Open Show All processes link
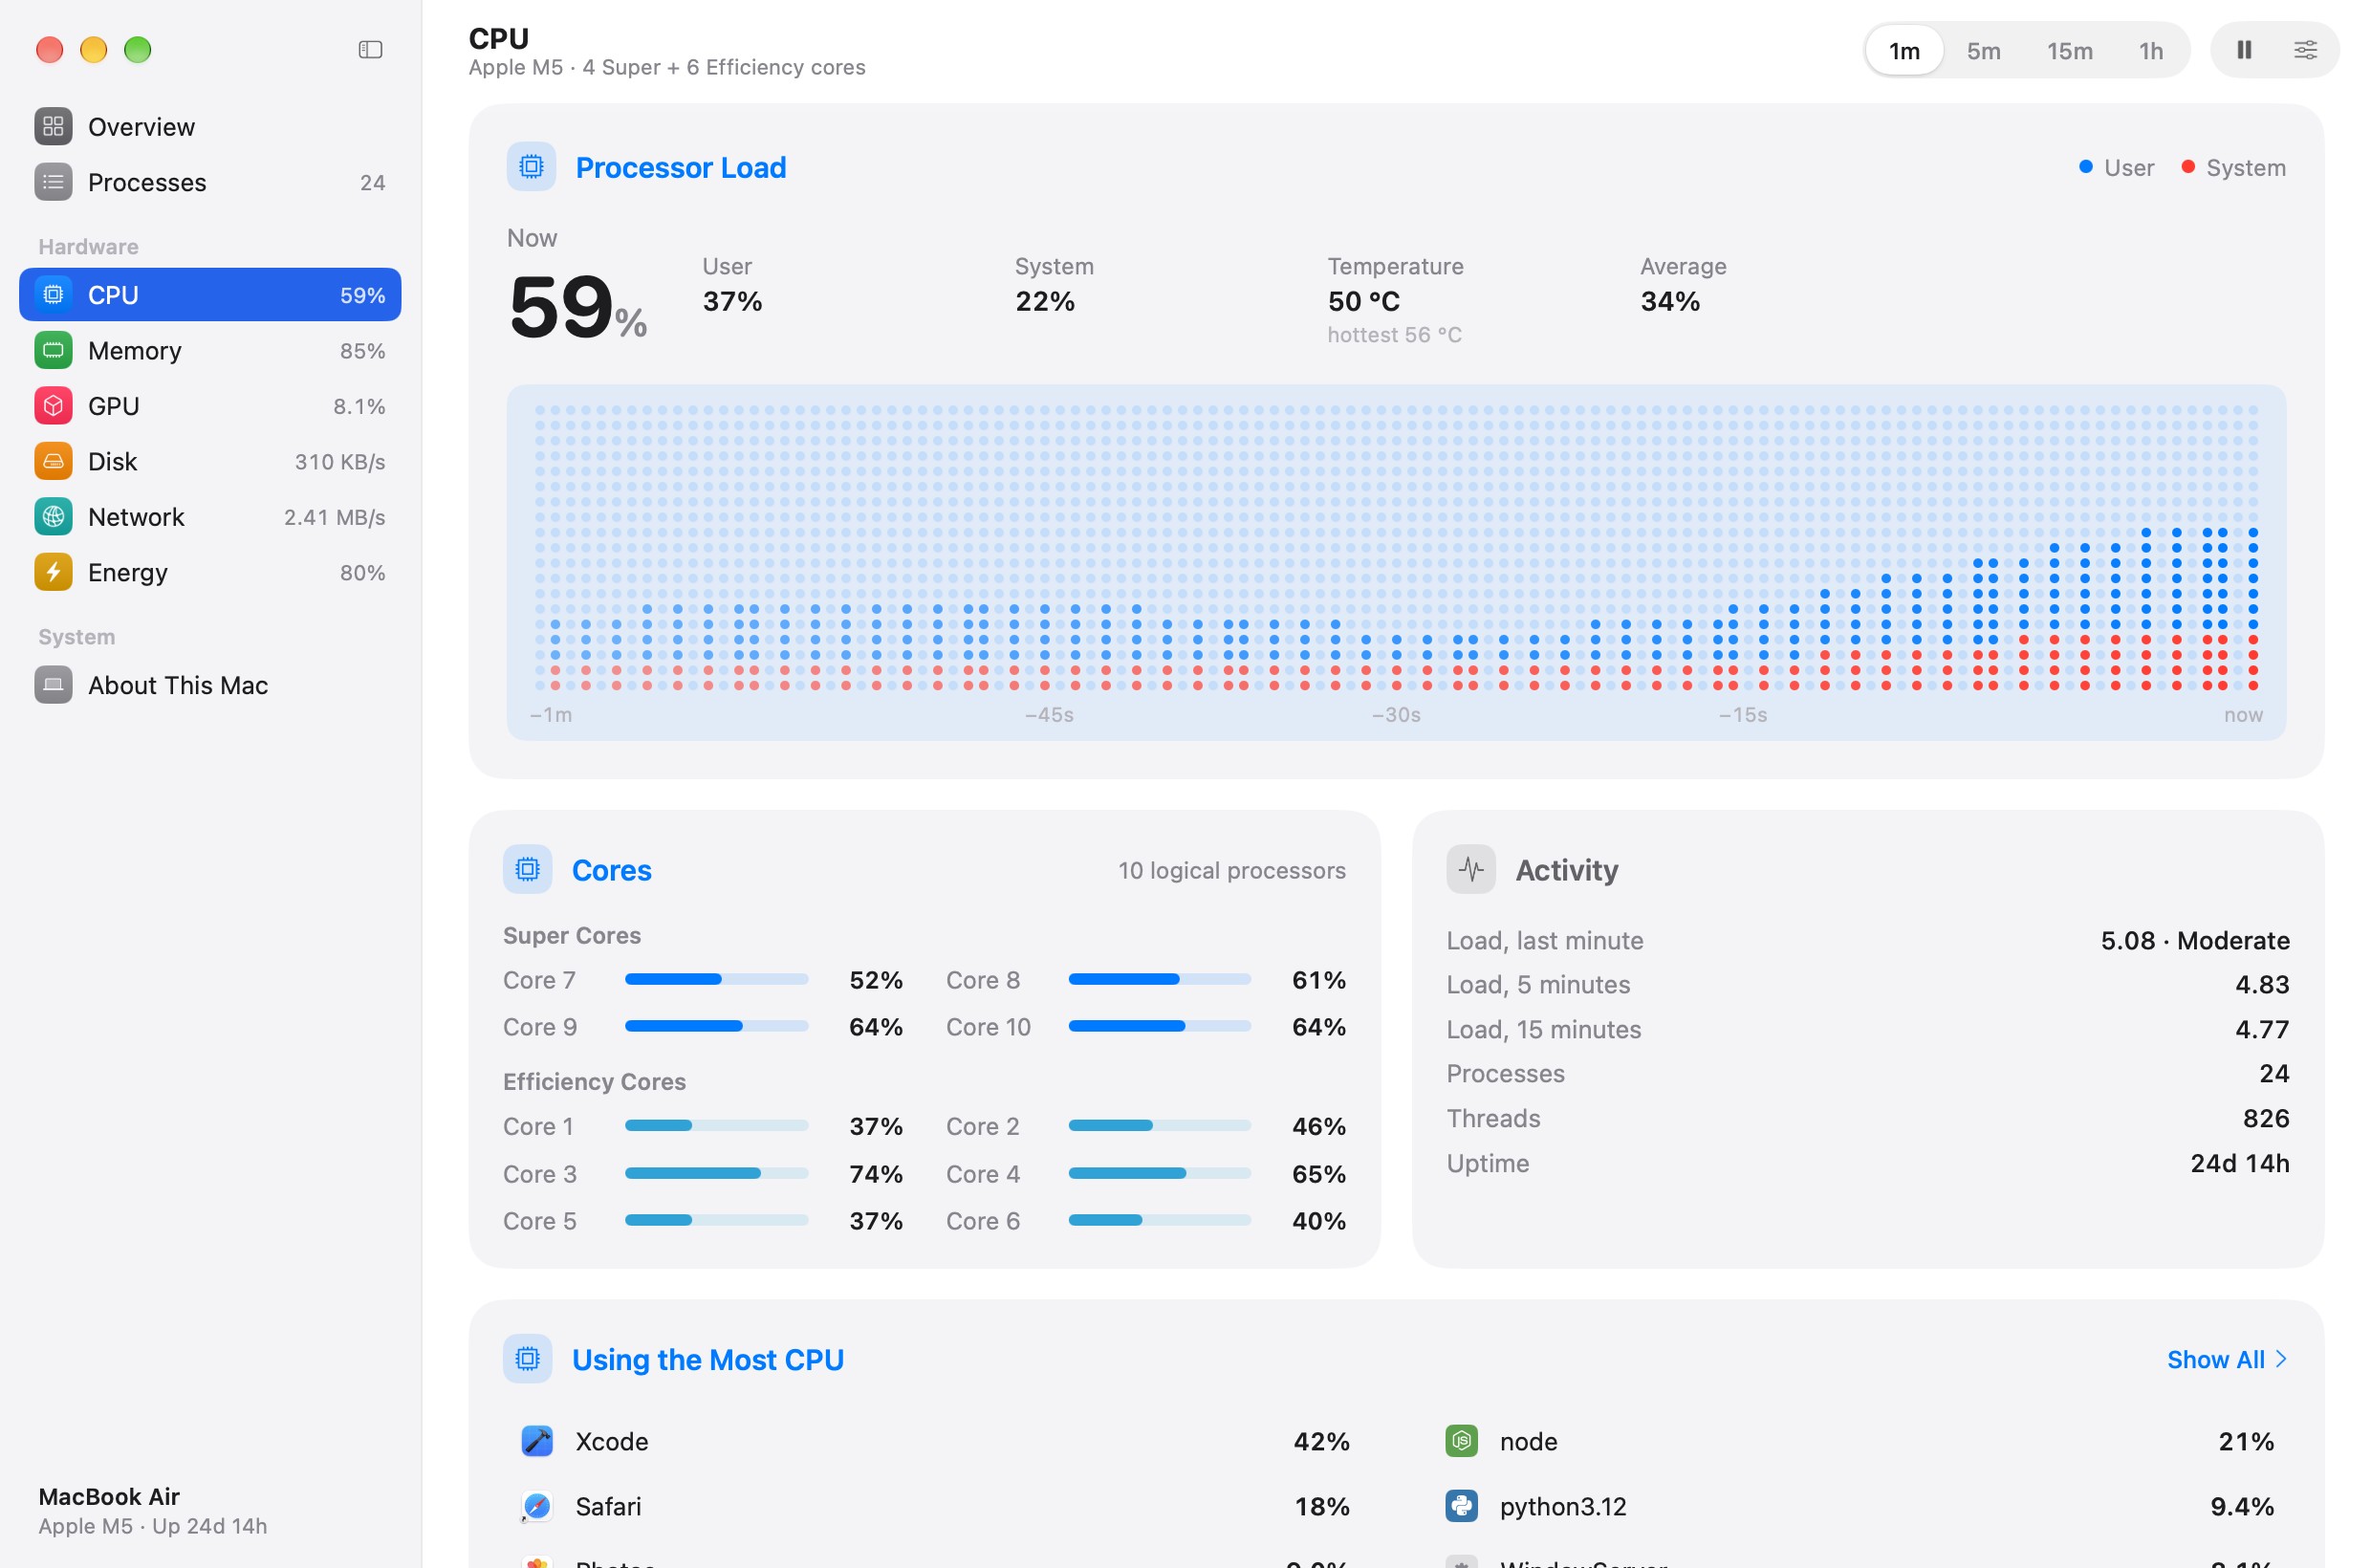The image size is (2371, 1568). click(x=2225, y=1359)
